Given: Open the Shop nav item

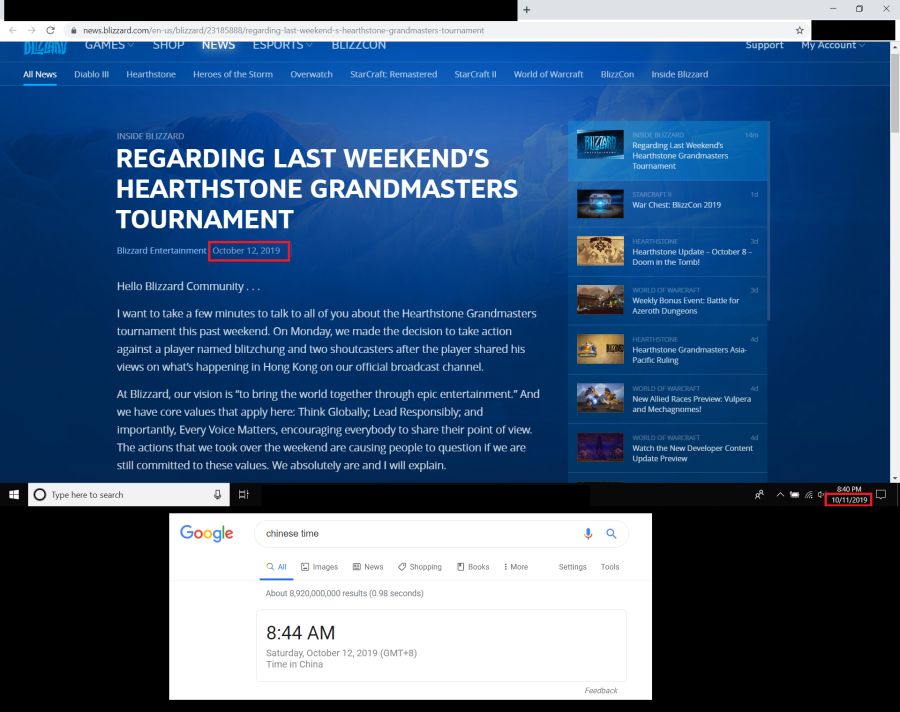Looking at the screenshot, I should (168, 45).
